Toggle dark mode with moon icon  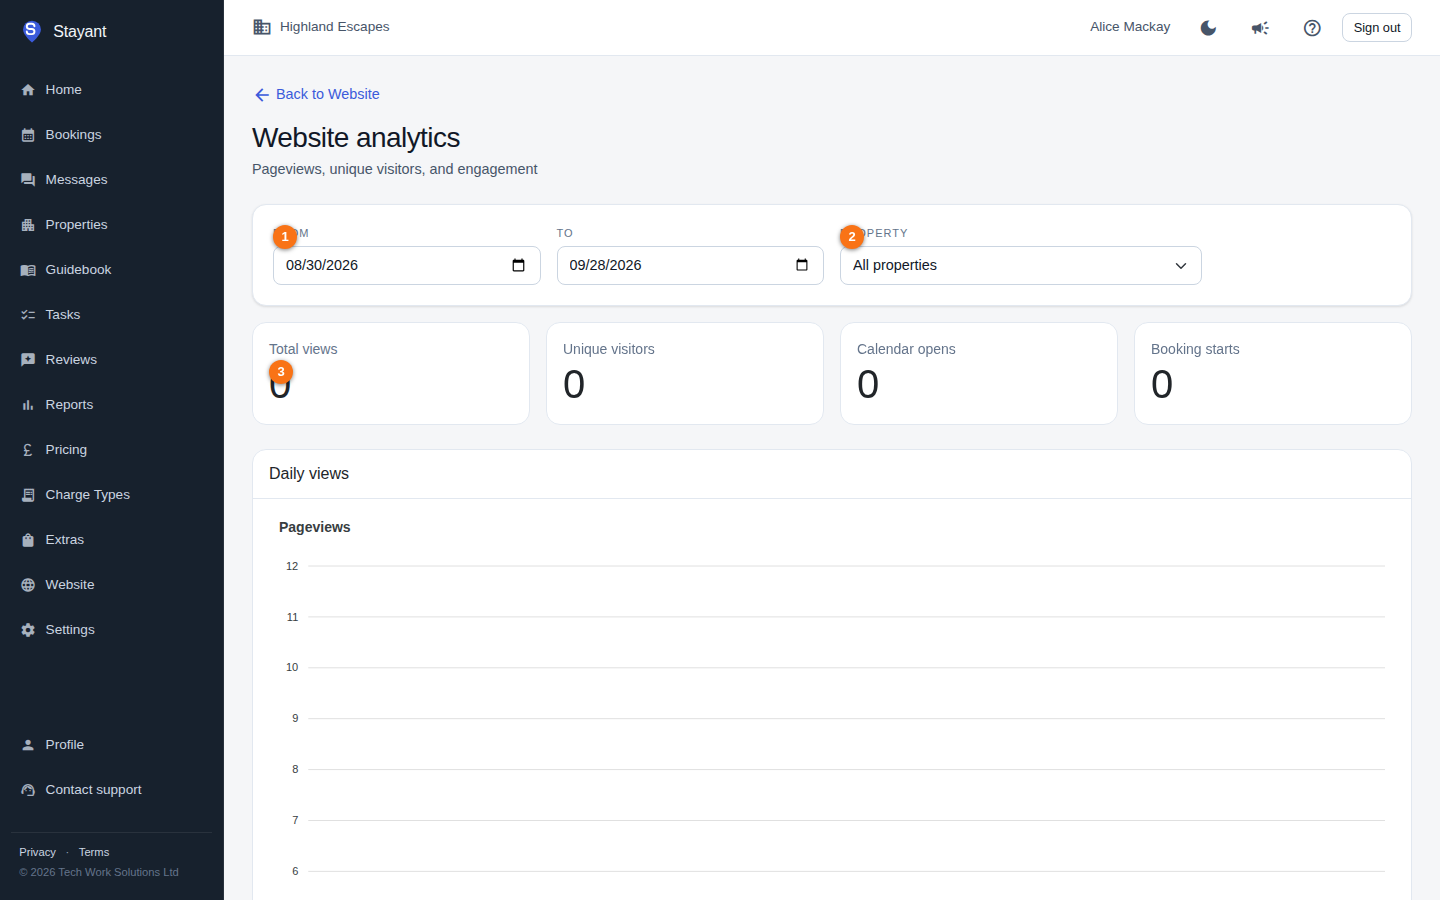[x=1208, y=28]
